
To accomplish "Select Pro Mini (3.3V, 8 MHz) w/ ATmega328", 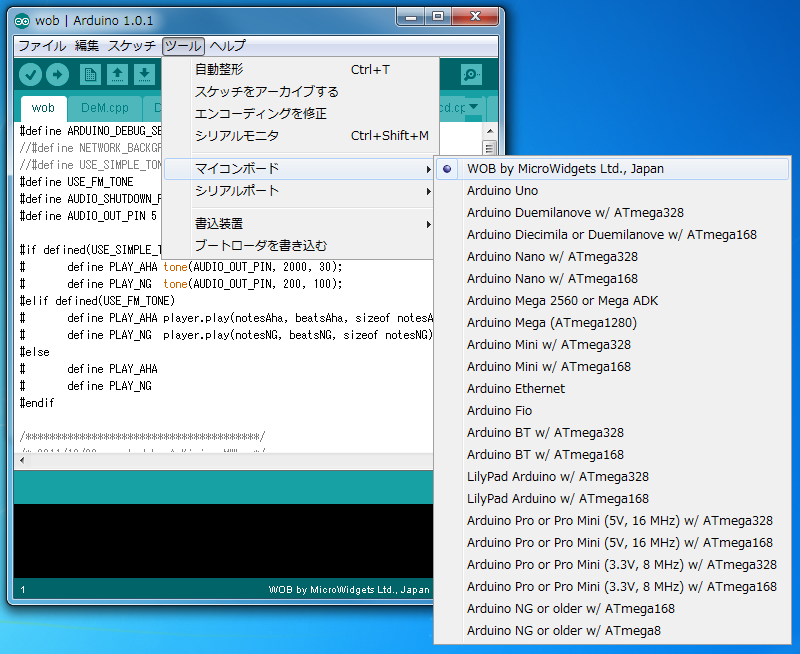I will click(612, 565).
